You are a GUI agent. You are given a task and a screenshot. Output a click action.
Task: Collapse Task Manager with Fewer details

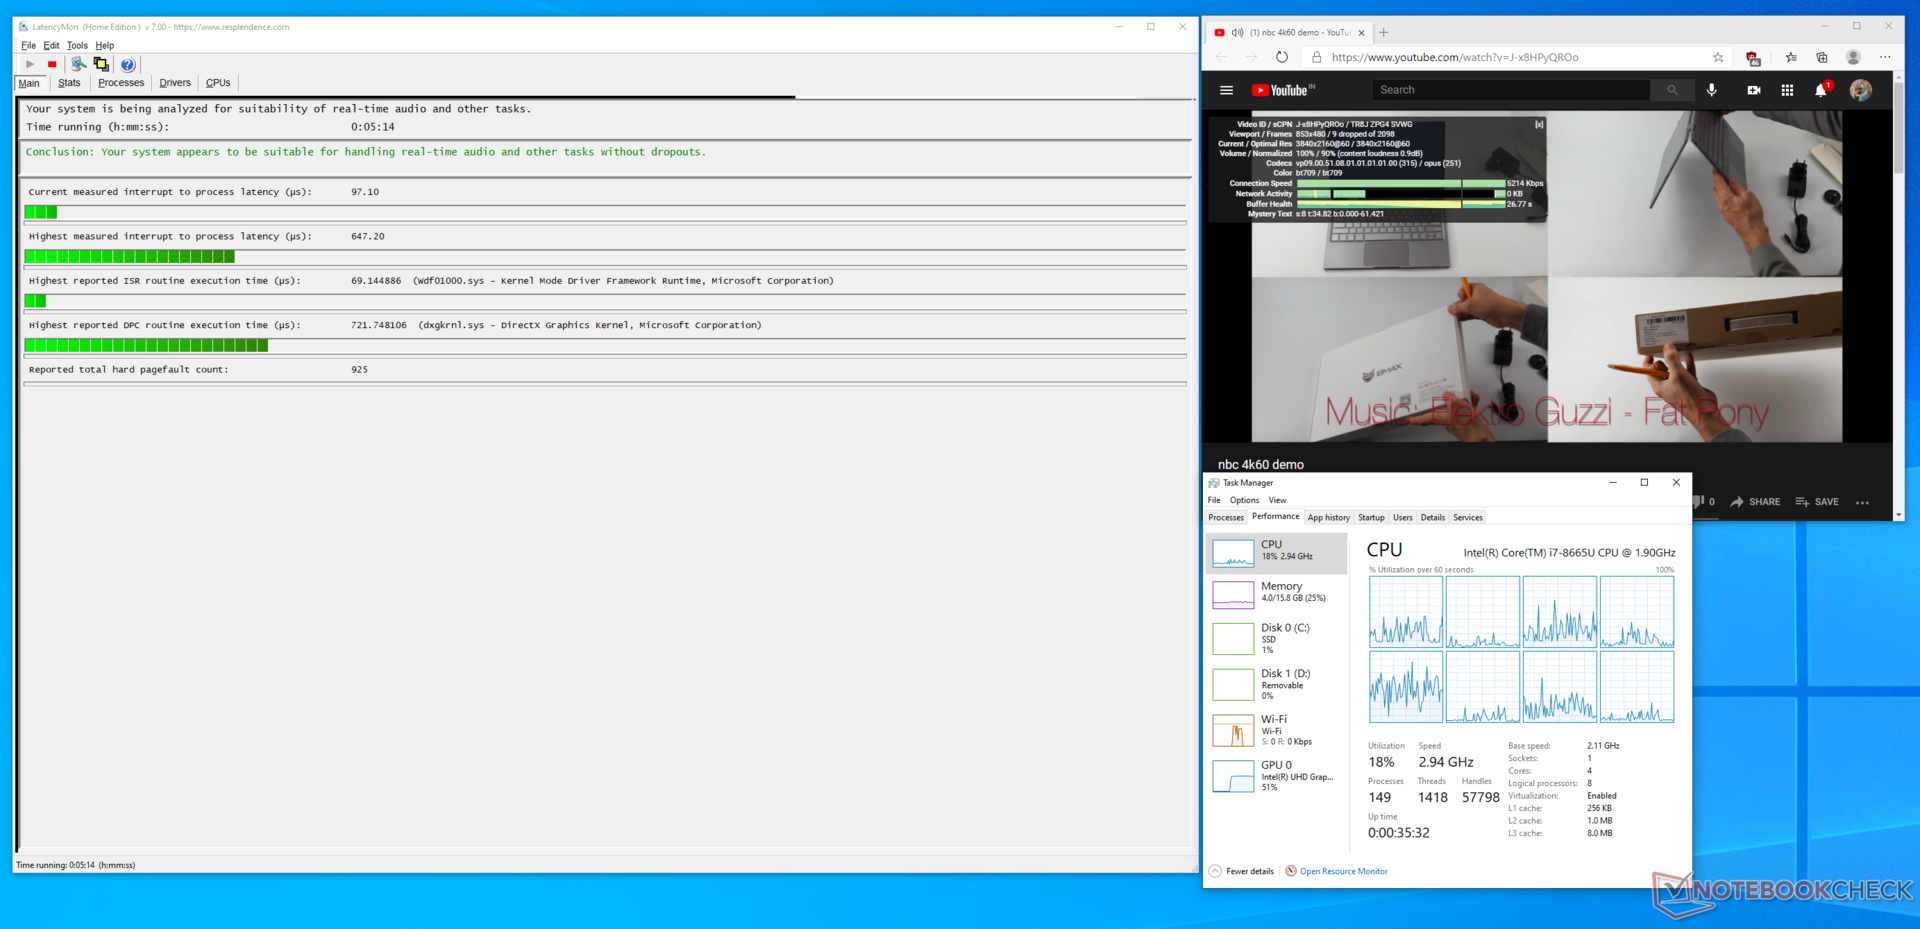1241,871
